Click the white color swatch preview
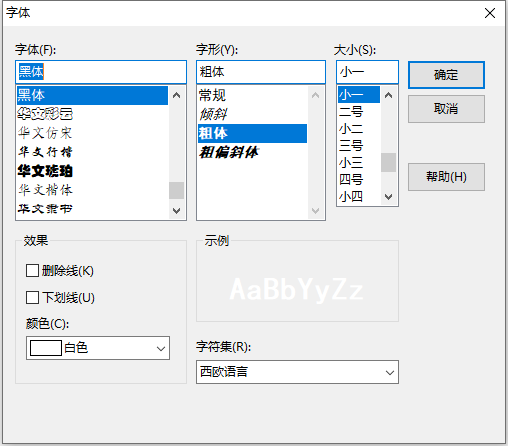 46,348
